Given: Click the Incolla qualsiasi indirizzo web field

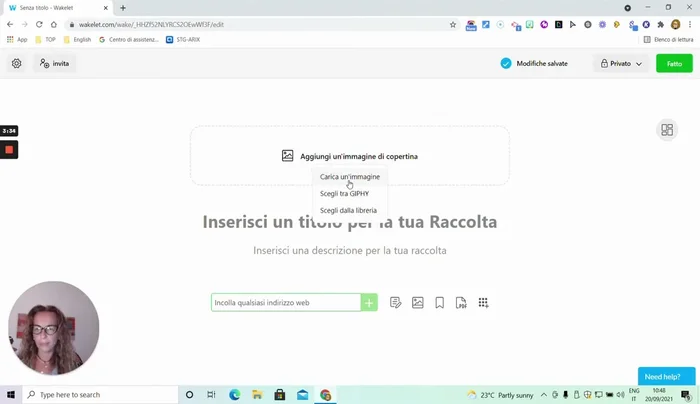Looking at the screenshot, I should [x=286, y=303].
